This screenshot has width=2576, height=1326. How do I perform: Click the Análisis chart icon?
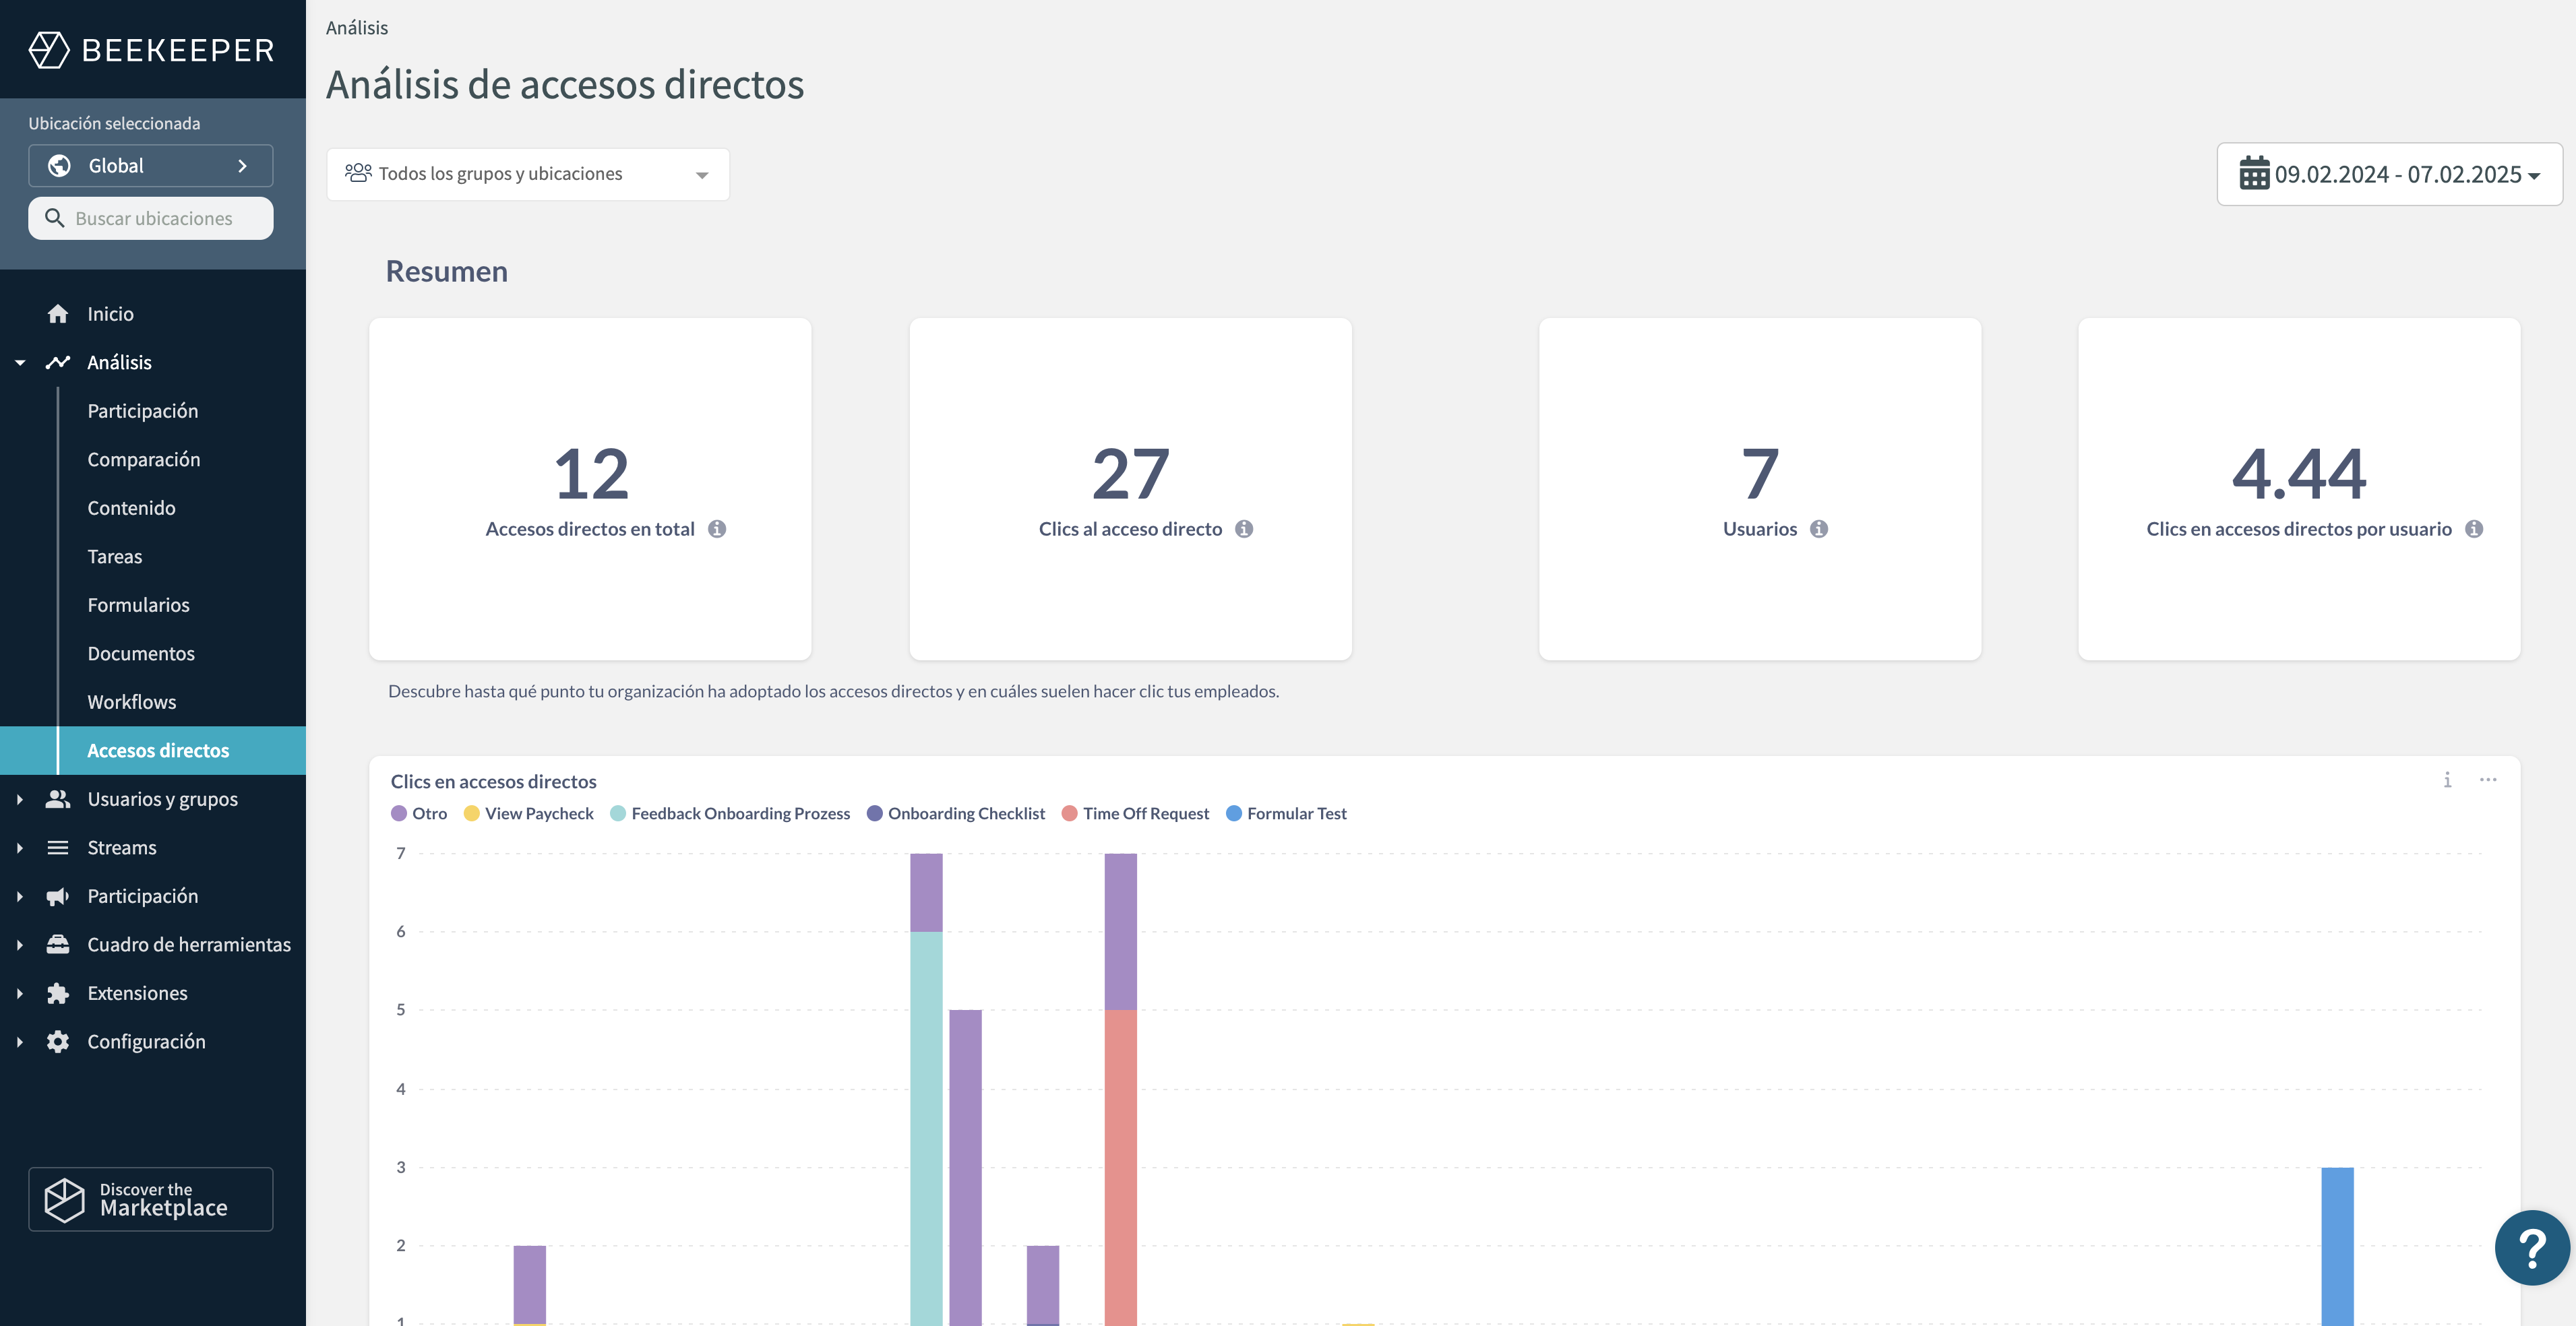pos(58,362)
